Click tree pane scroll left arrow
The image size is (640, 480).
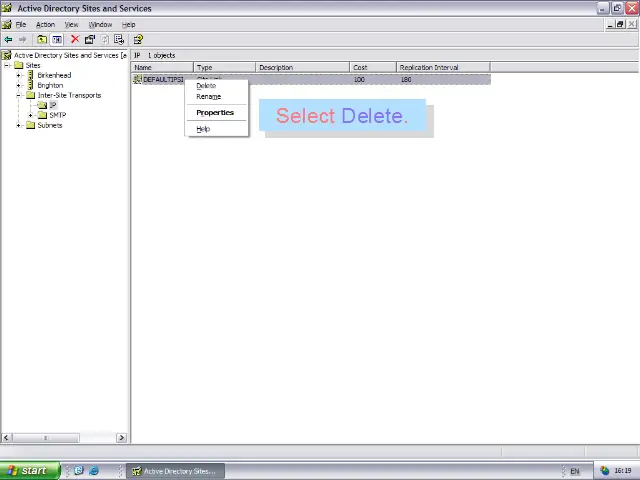click(6, 438)
